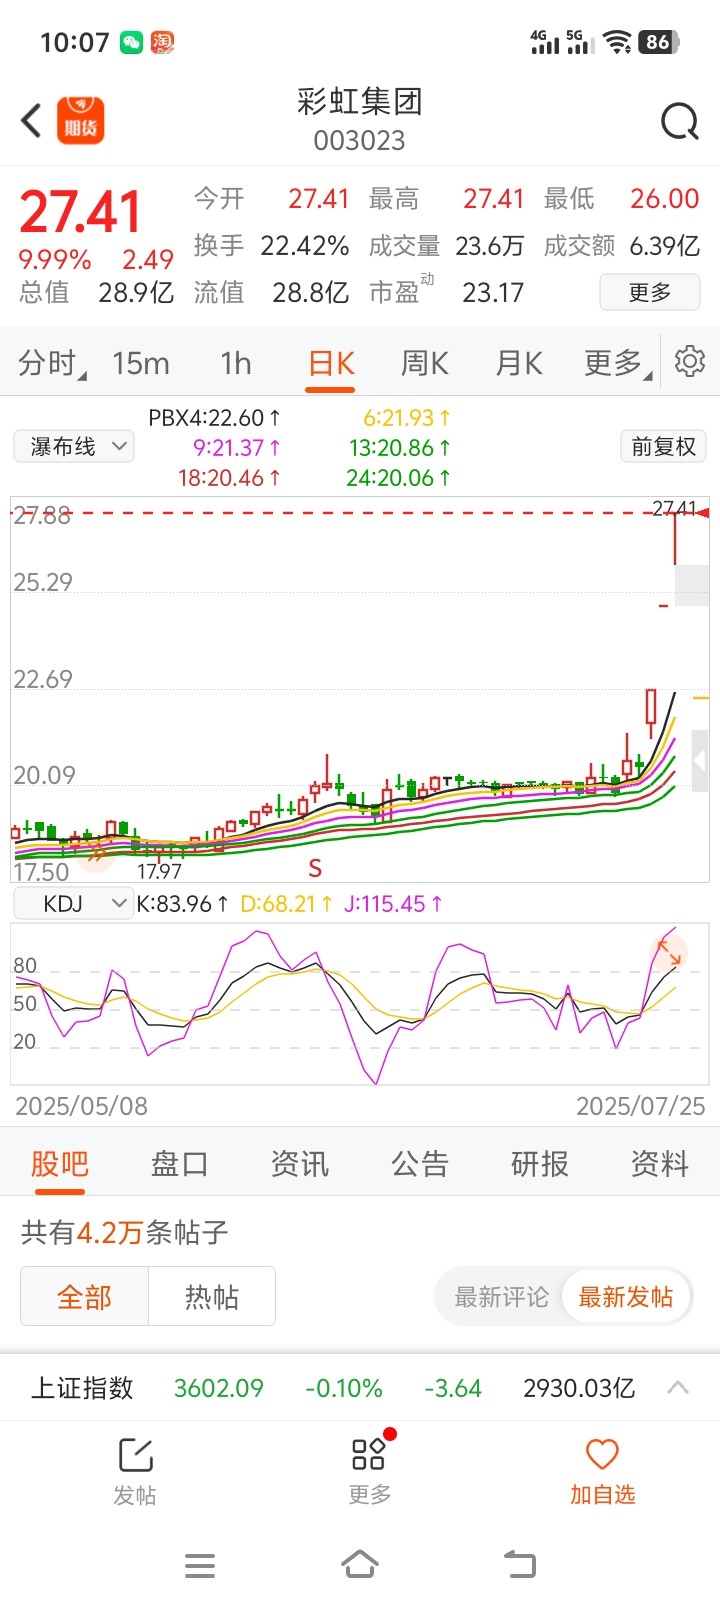Sort by 最新发帖 latest posts
This screenshot has height=1608, width=720.
tap(626, 1297)
